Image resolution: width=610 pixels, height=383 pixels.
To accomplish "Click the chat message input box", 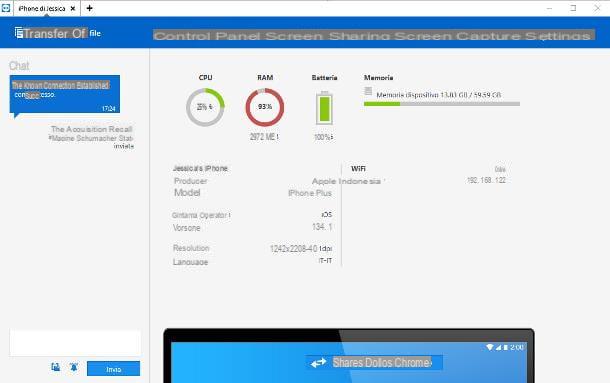I will coord(75,343).
